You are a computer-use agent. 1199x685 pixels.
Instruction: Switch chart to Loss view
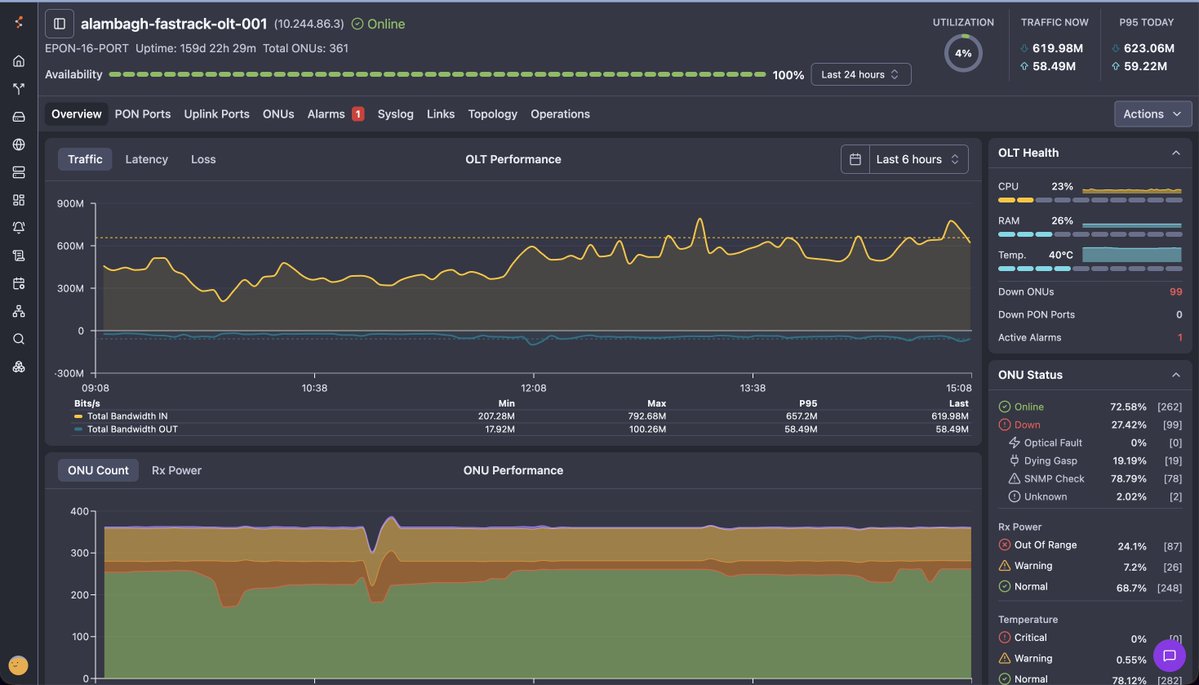(x=203, y=159)
